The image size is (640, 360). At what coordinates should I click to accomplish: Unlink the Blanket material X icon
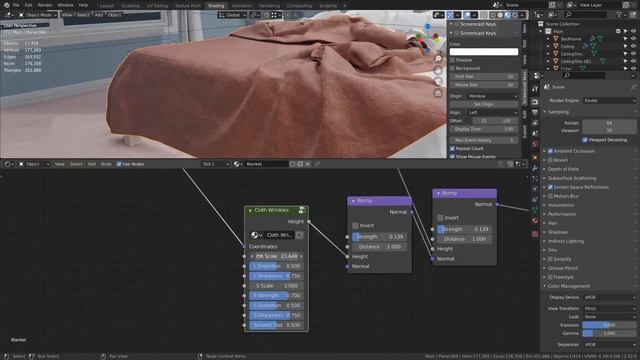(308, 164)
